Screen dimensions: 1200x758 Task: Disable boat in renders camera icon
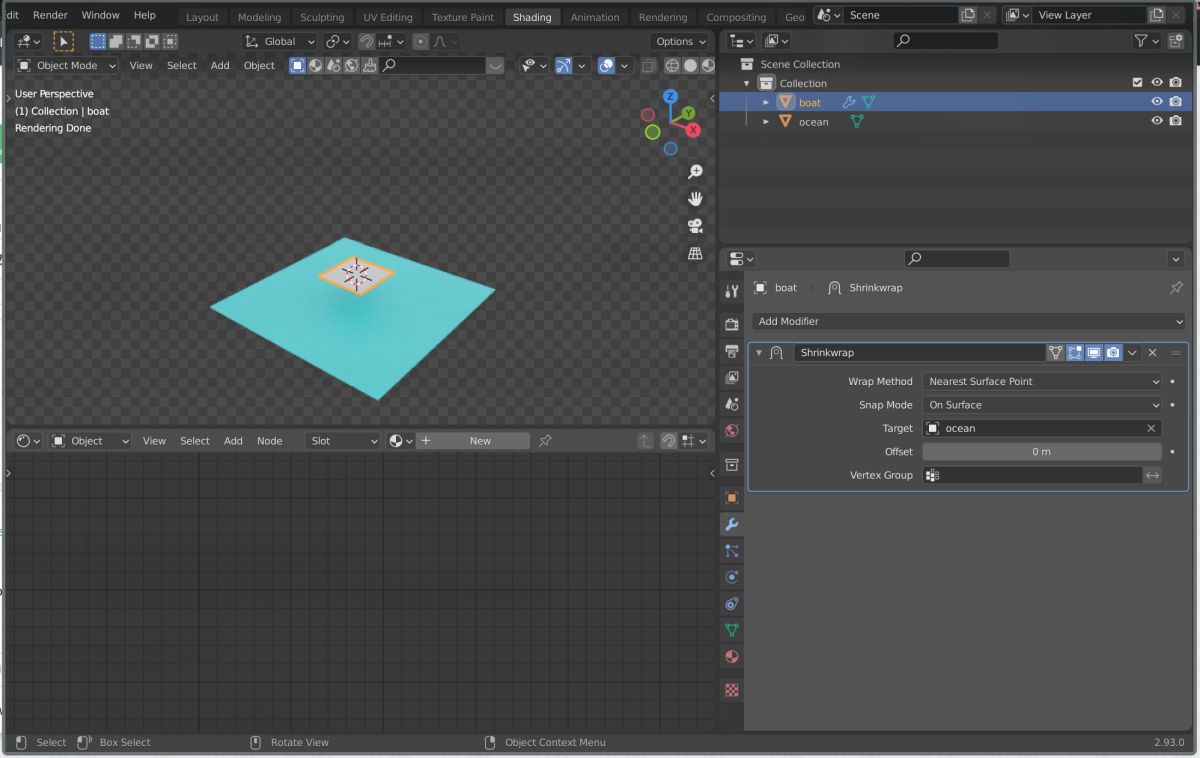point(1176,102)
